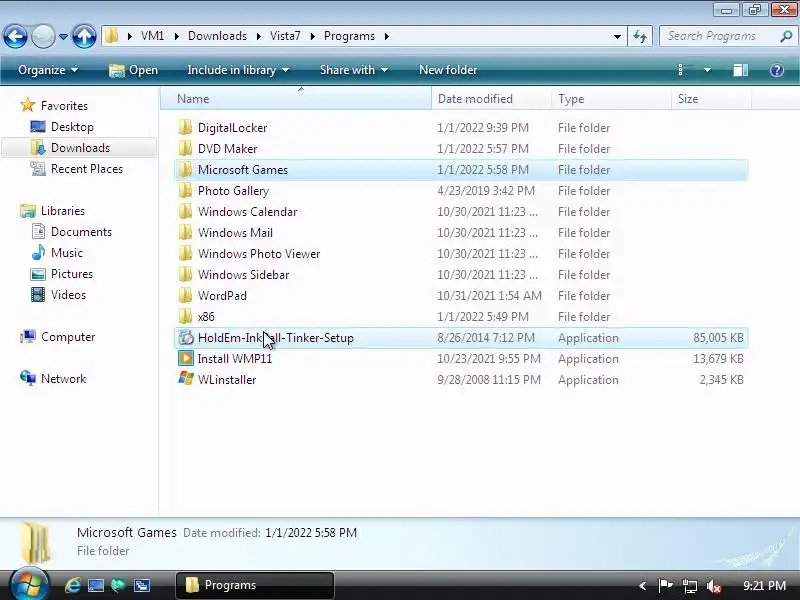Screen dimensions: 800x600
Task: Create a New folder
Action: pos(448,70)
